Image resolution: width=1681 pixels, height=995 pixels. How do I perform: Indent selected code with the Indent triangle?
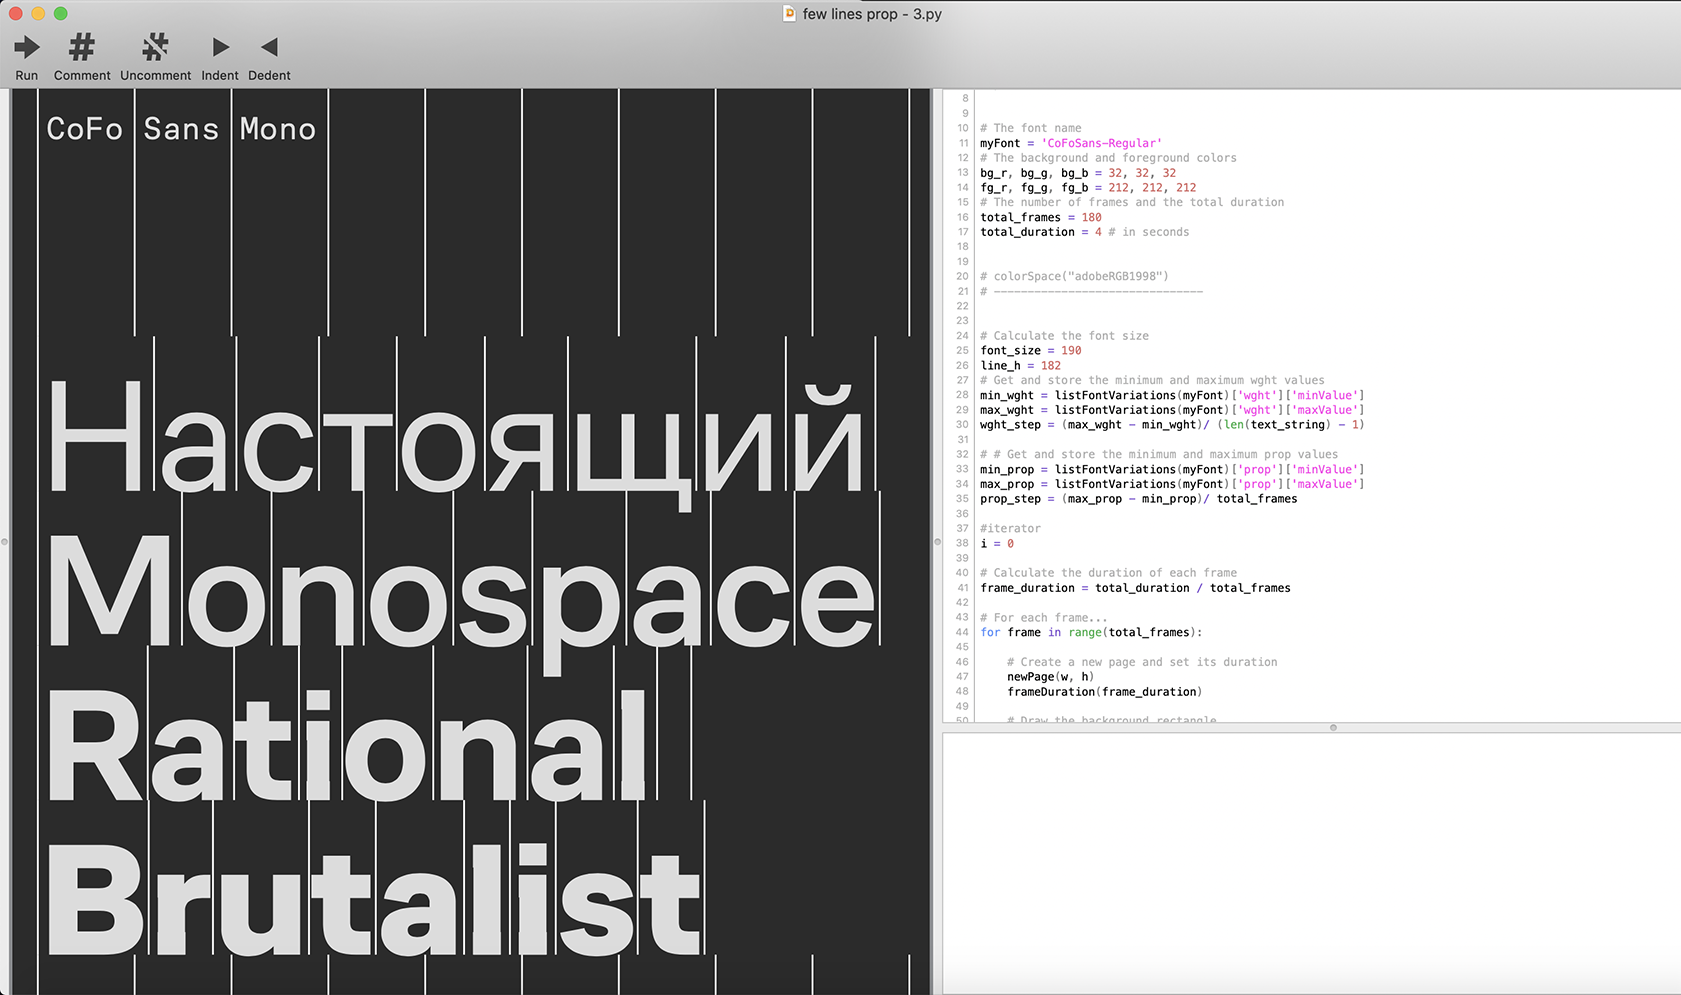[x=220, y=47]
